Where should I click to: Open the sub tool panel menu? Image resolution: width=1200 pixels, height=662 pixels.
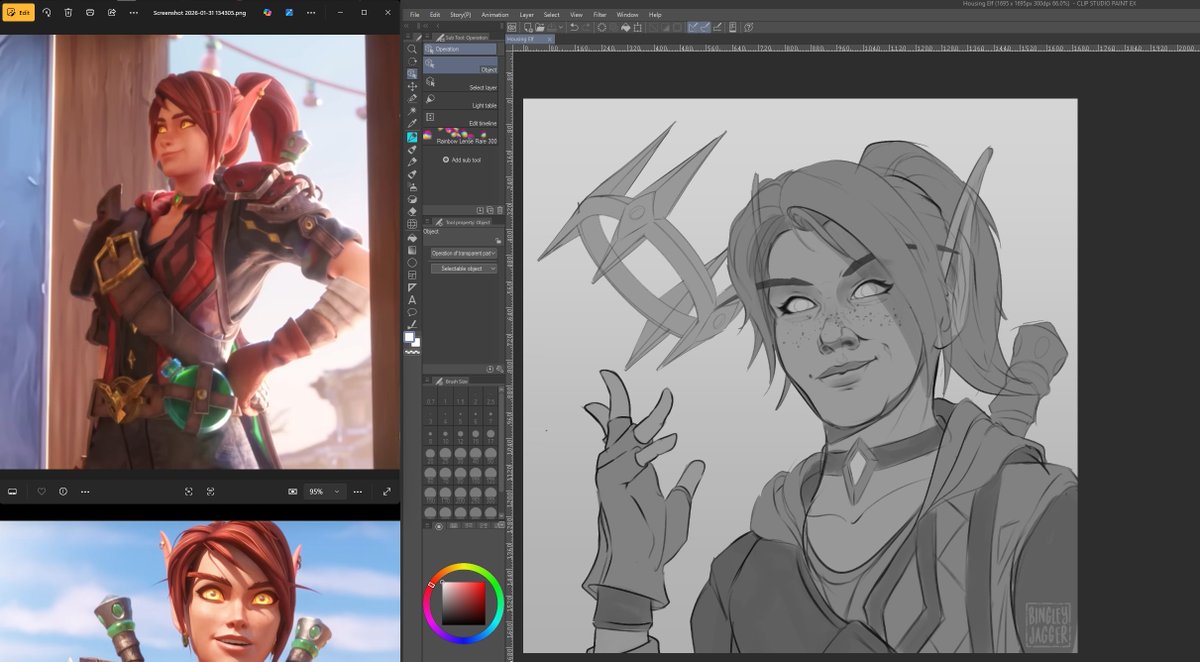pos(427,37)
